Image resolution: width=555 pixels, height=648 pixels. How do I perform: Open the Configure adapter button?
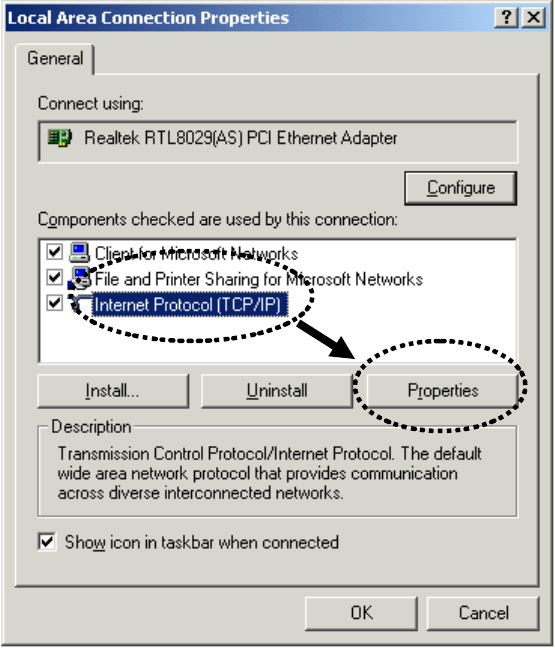pos(461,188)
